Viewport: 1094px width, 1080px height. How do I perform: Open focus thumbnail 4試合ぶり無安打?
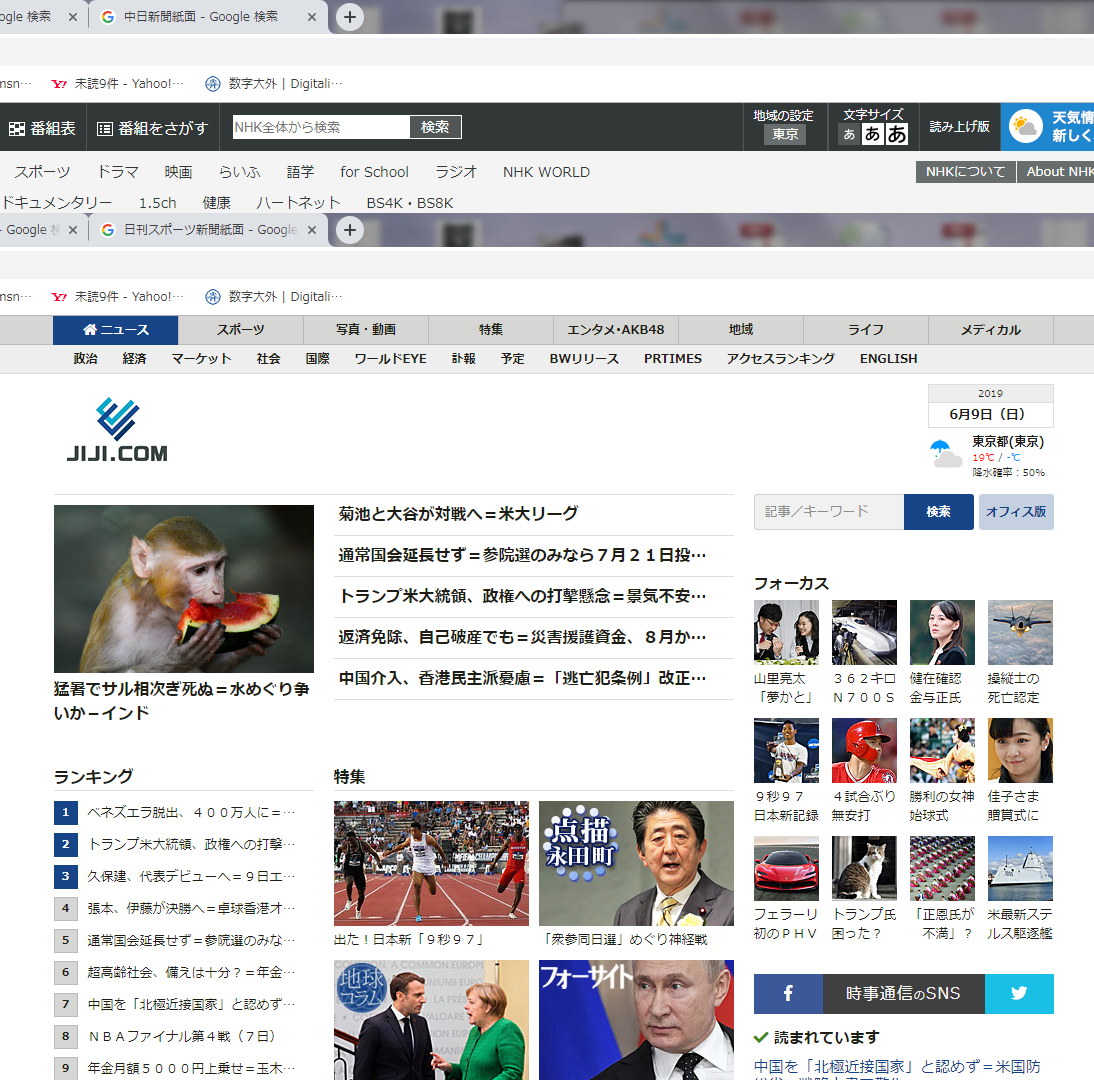(x=864, y=751)
